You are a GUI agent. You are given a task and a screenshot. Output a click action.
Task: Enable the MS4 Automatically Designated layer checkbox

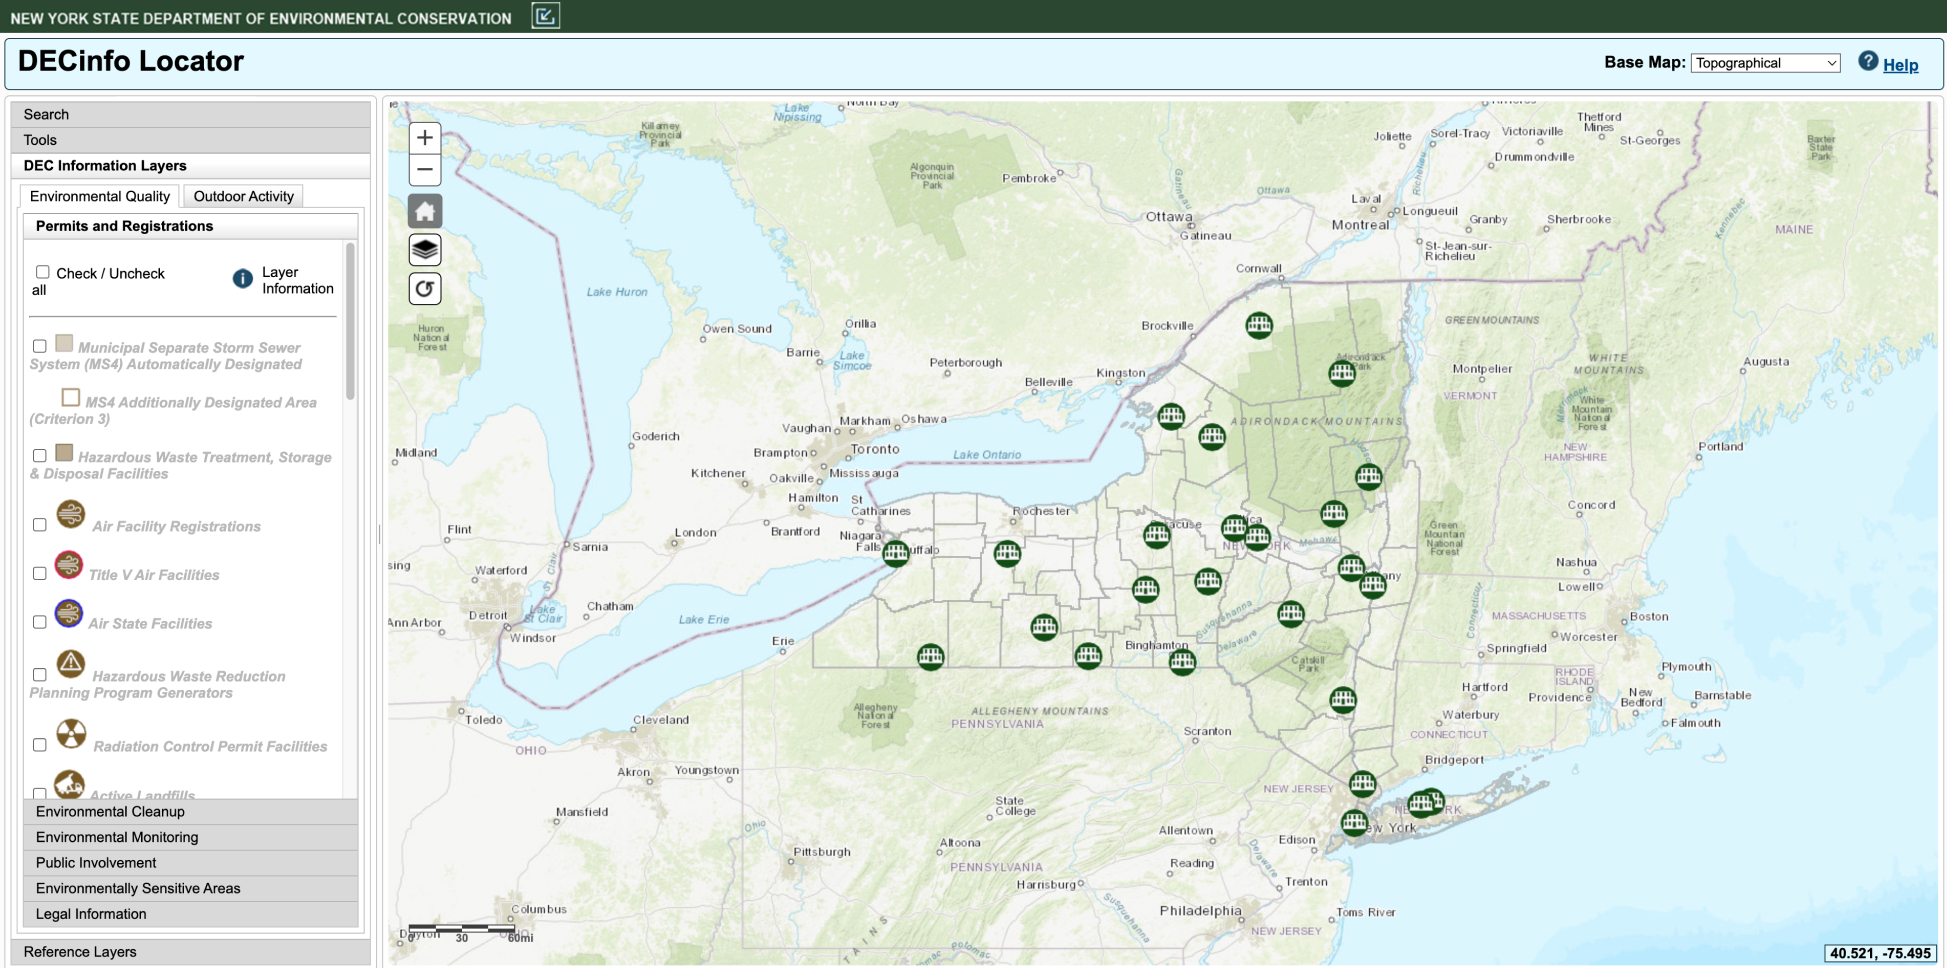pyautogui.click(x=40, y=346)
